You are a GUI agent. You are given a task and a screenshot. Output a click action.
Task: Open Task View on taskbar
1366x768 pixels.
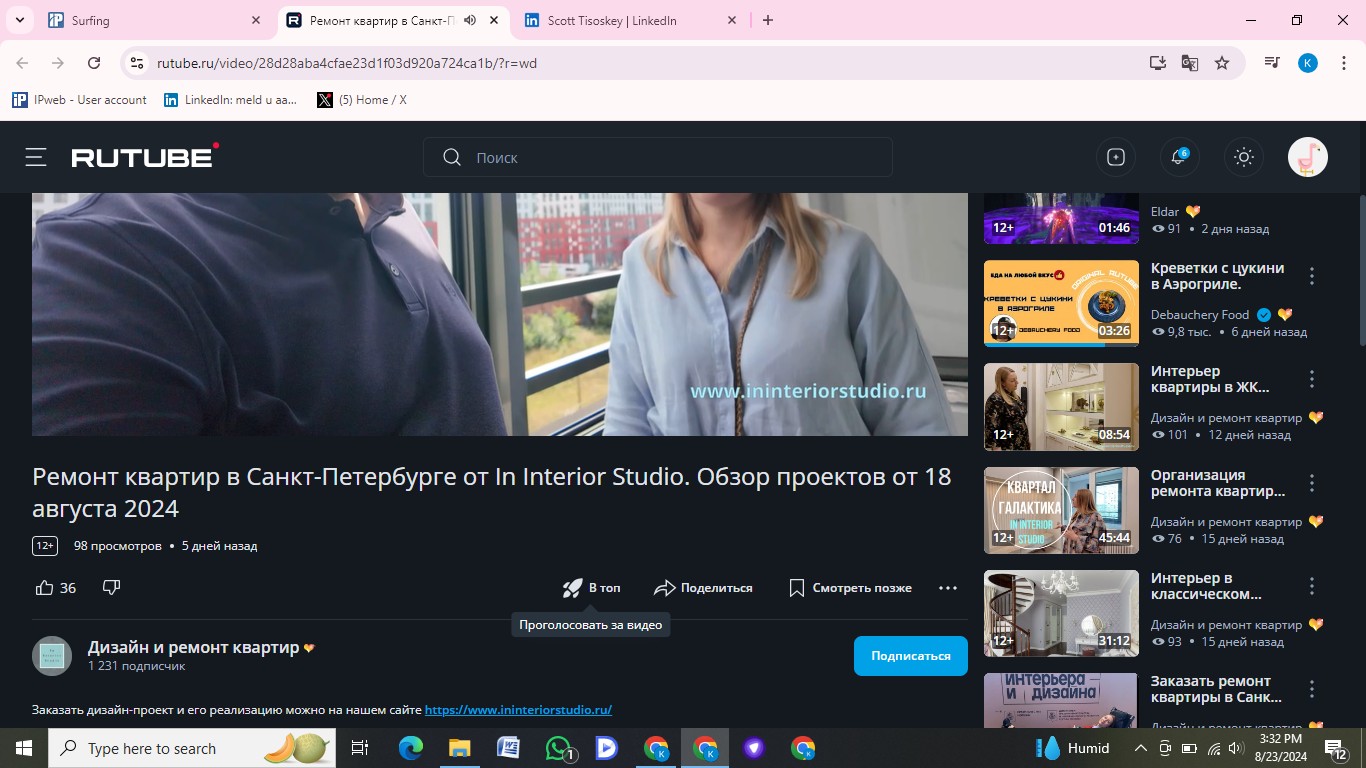click(360, 748)
